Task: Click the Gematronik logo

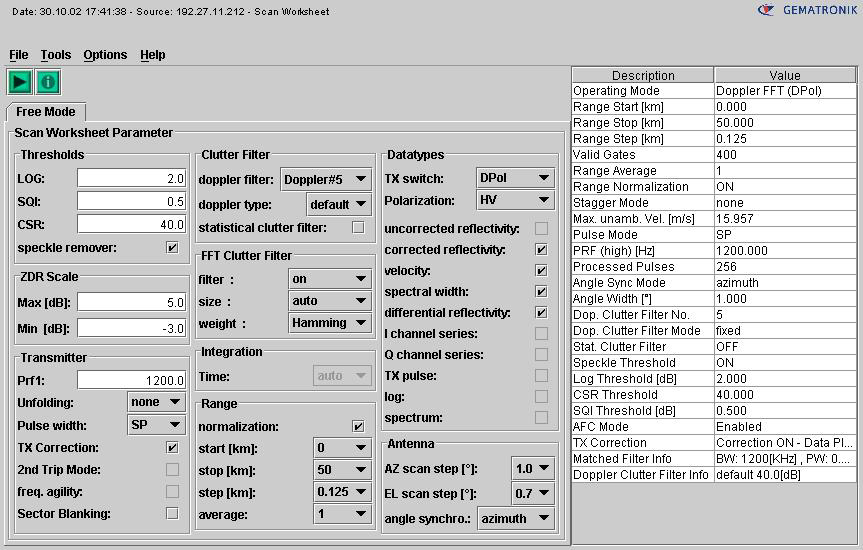Action: 807,10
